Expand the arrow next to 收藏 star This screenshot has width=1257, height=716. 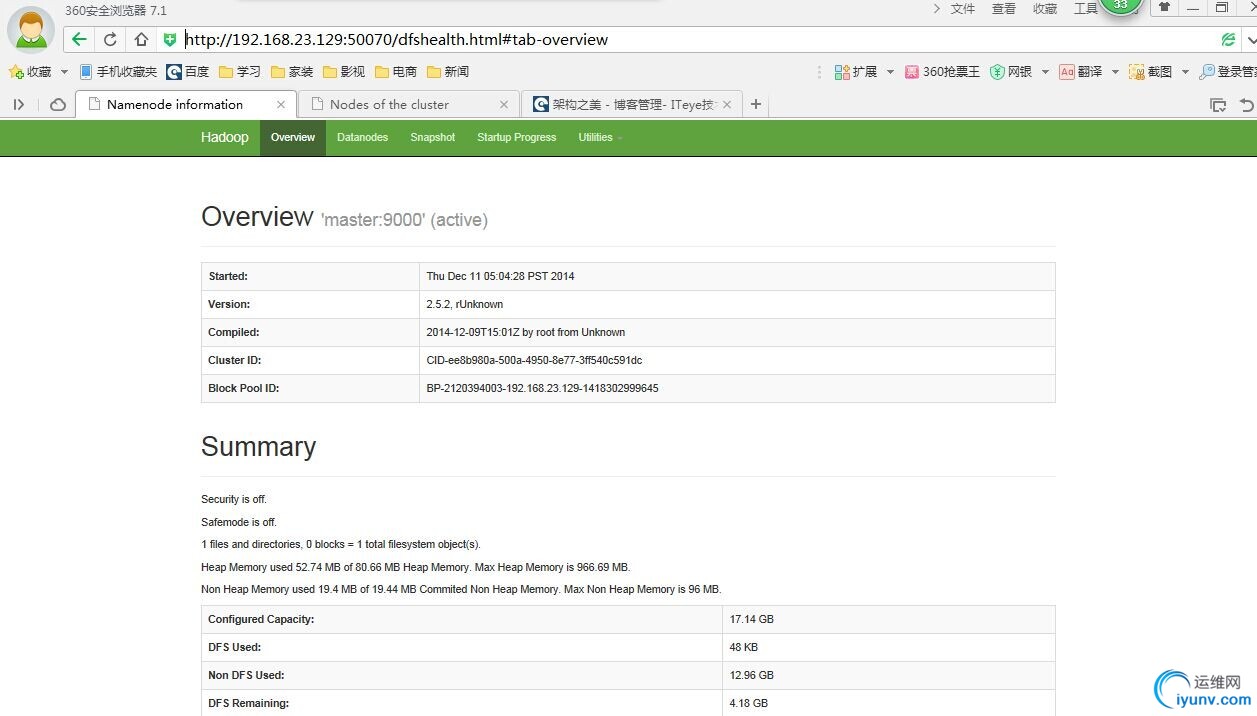click(x=64, y=72)
